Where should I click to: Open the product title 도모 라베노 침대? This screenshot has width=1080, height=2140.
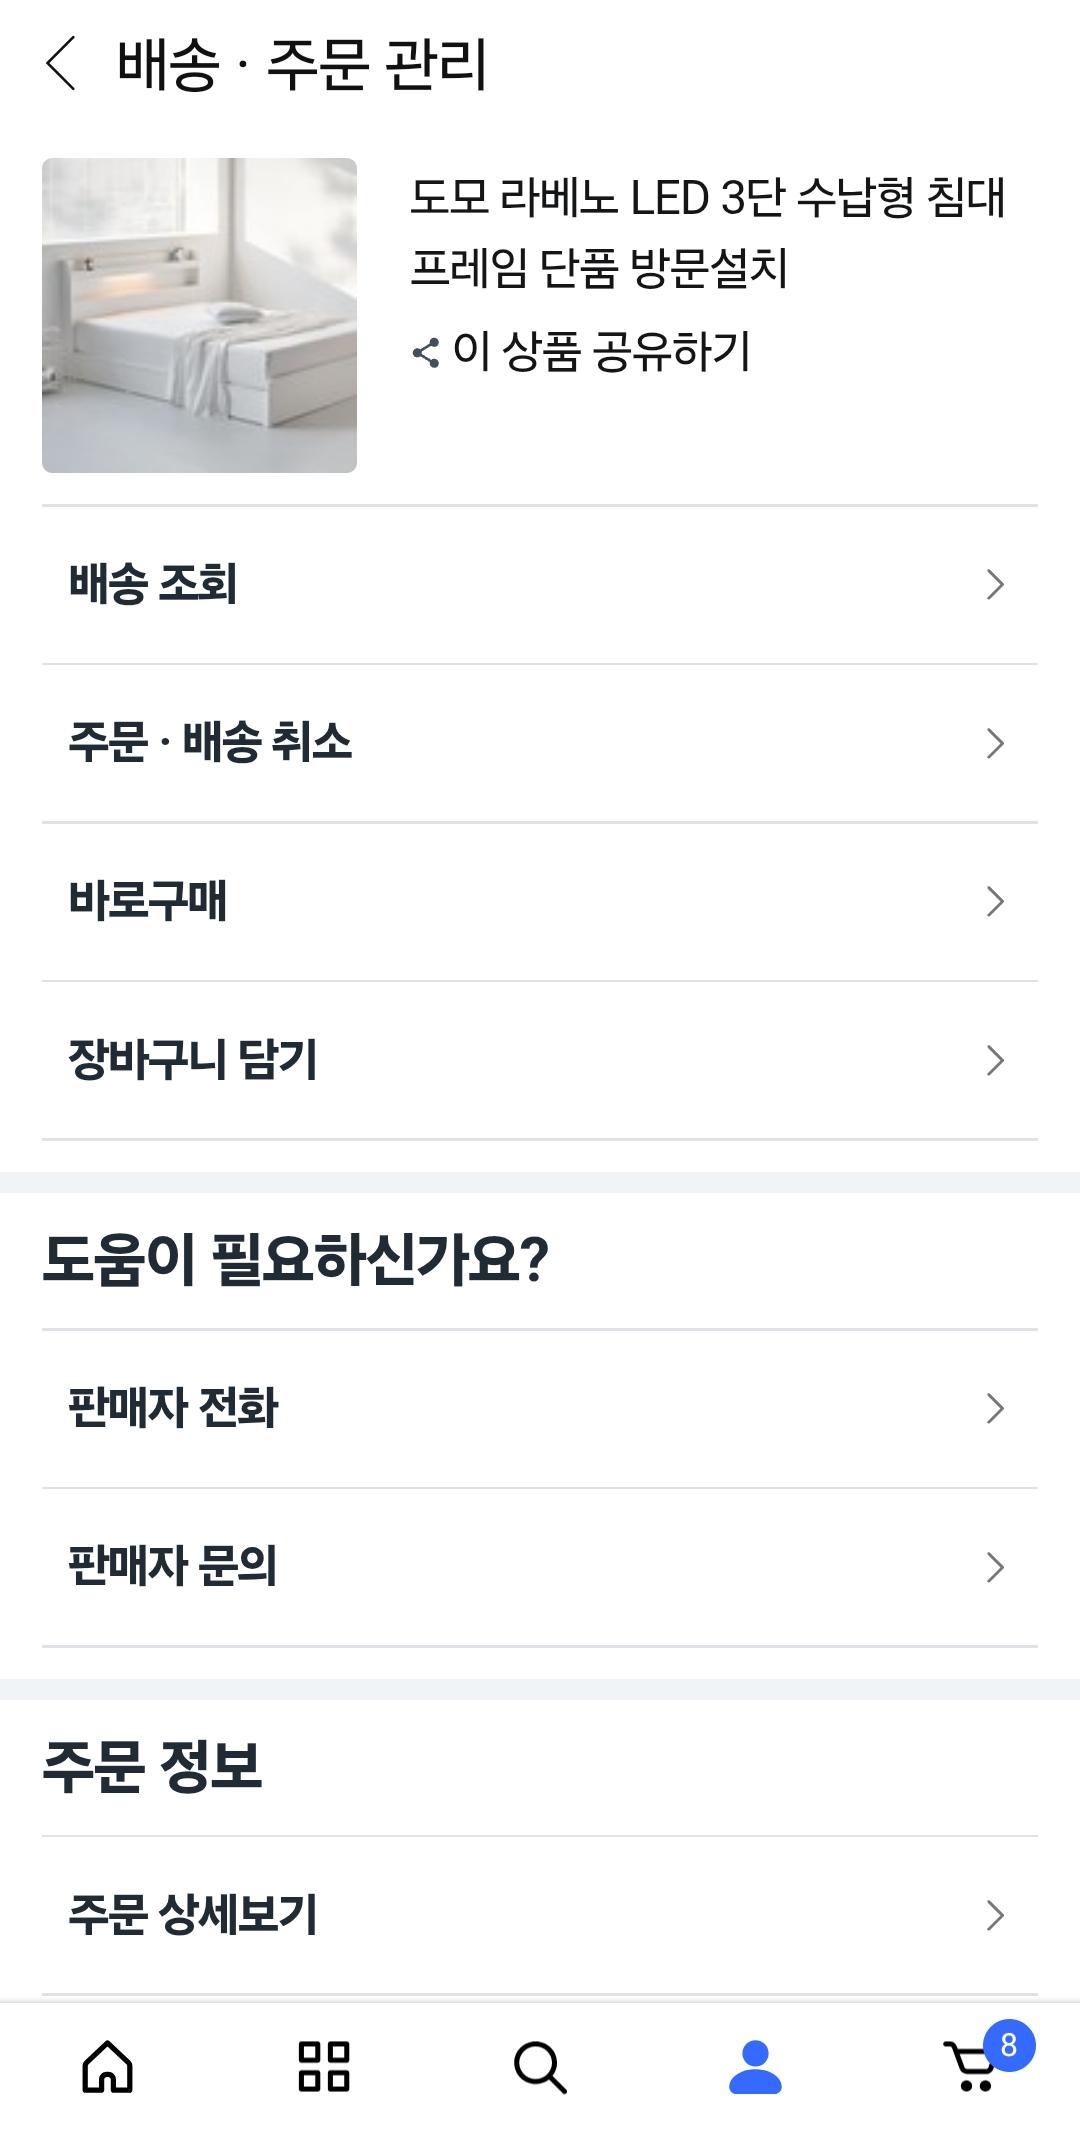(707, 232)
